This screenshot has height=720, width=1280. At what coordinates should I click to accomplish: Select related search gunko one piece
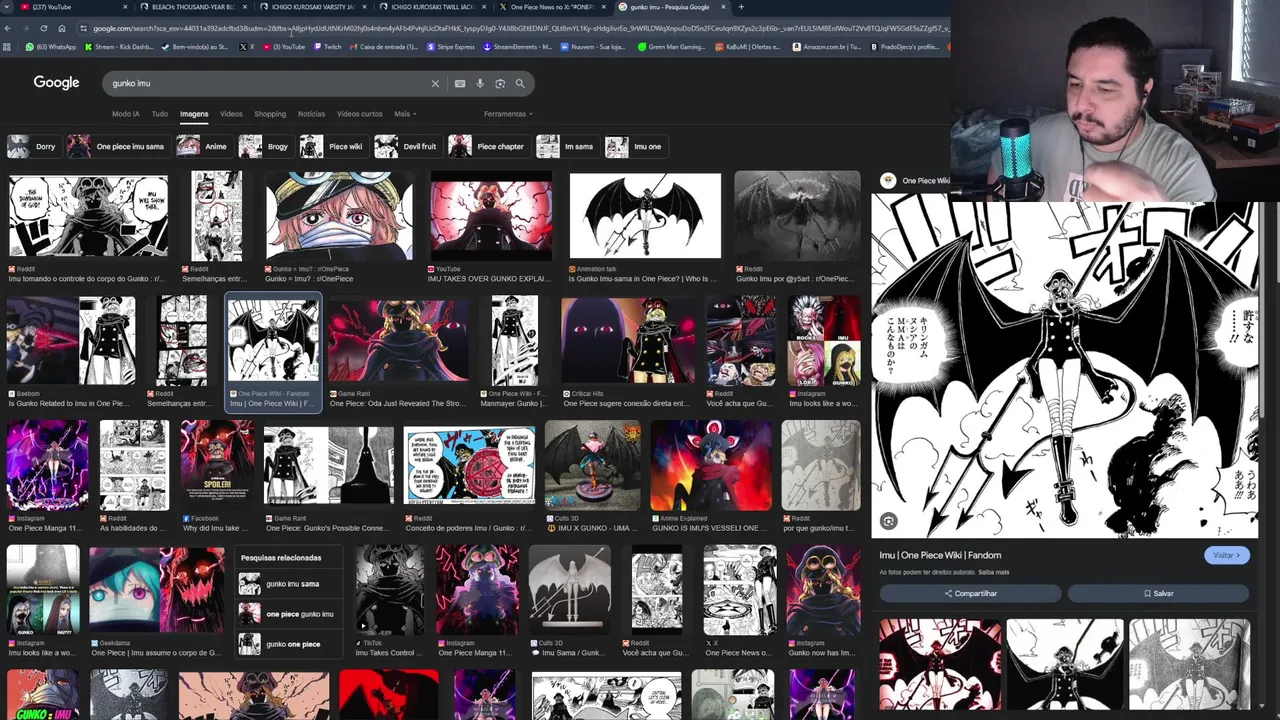point(290,644)
